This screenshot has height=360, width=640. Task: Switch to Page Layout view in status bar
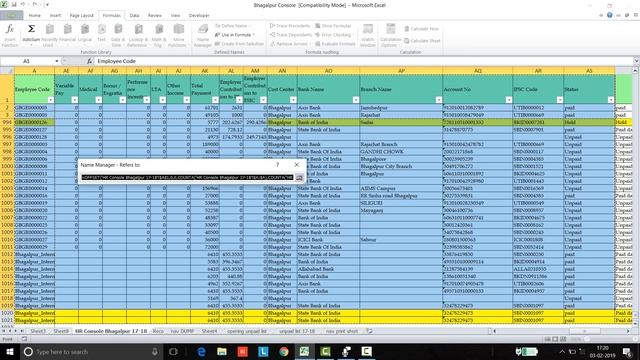555,339
